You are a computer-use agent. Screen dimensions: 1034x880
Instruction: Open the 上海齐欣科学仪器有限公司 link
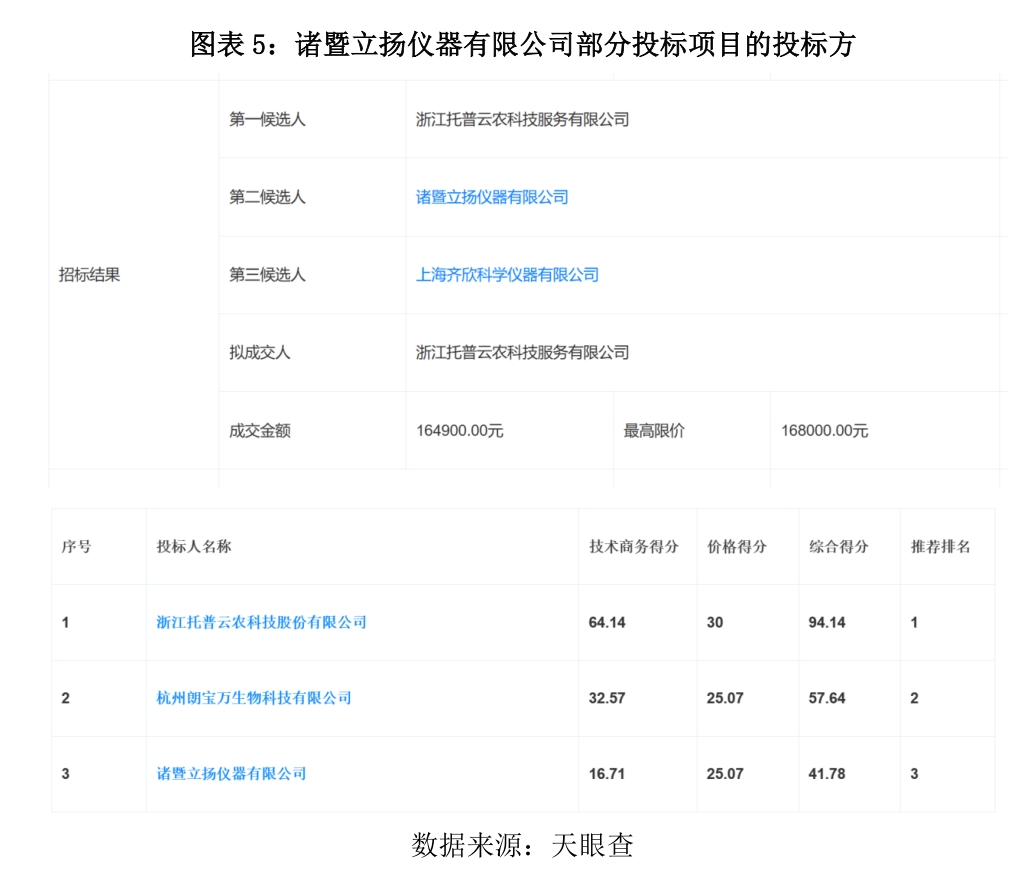coord(507,275)
